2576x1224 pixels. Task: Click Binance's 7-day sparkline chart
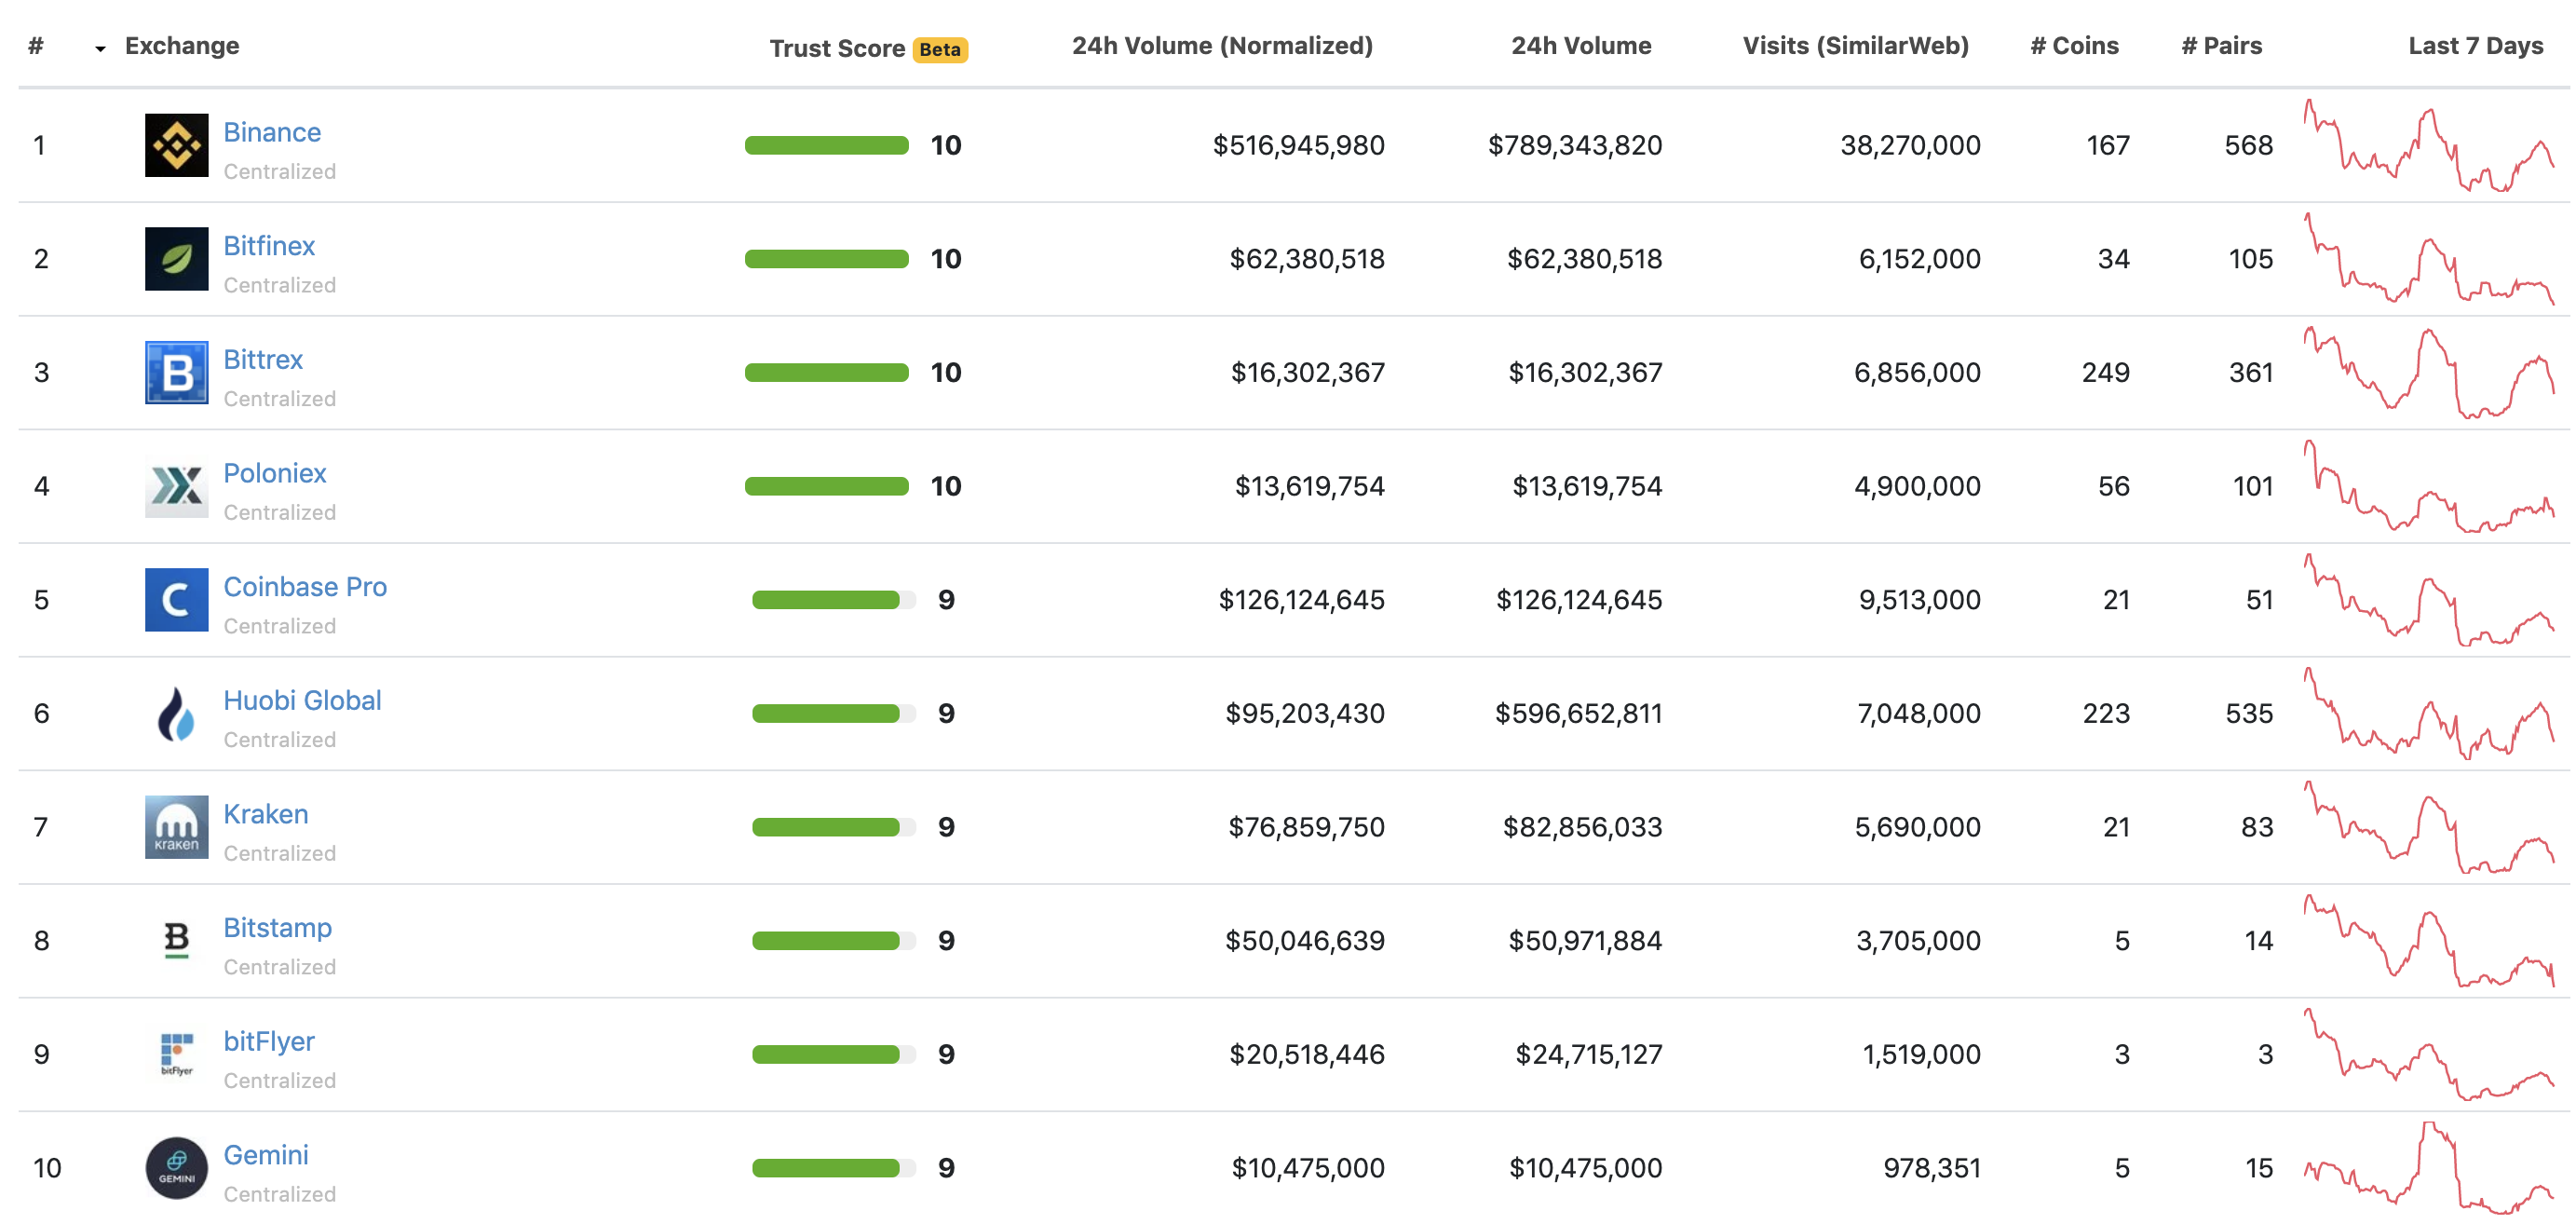pyautogui.click(x=2429, y=145)
